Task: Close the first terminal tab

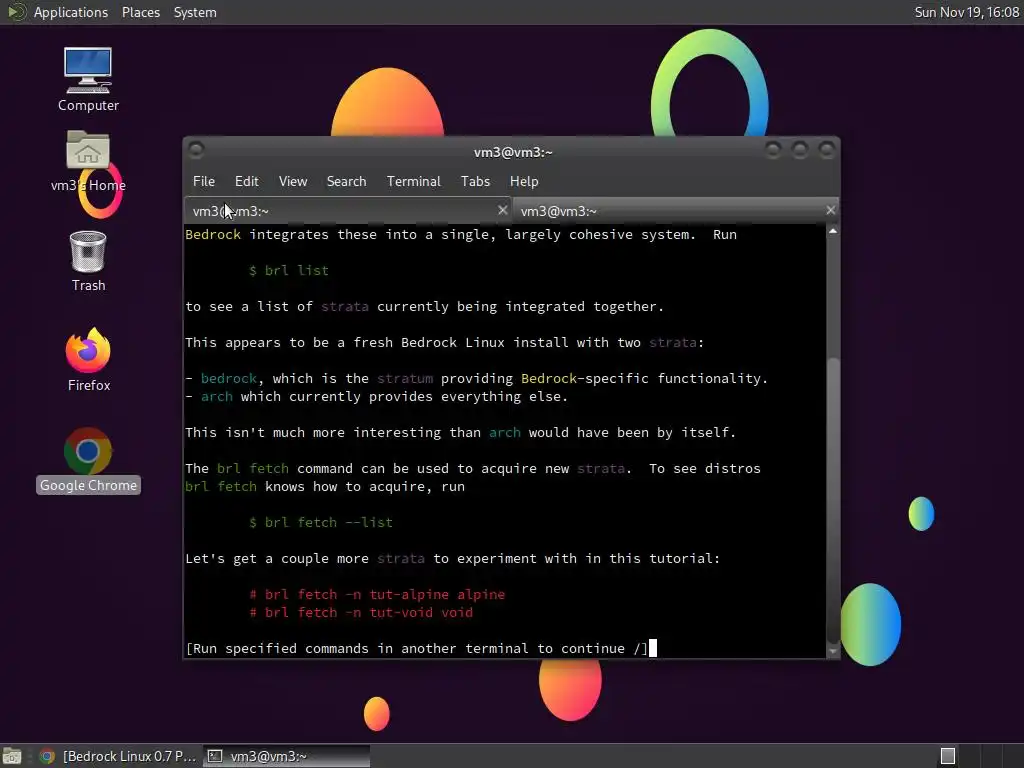Action: tap(502, 210)
